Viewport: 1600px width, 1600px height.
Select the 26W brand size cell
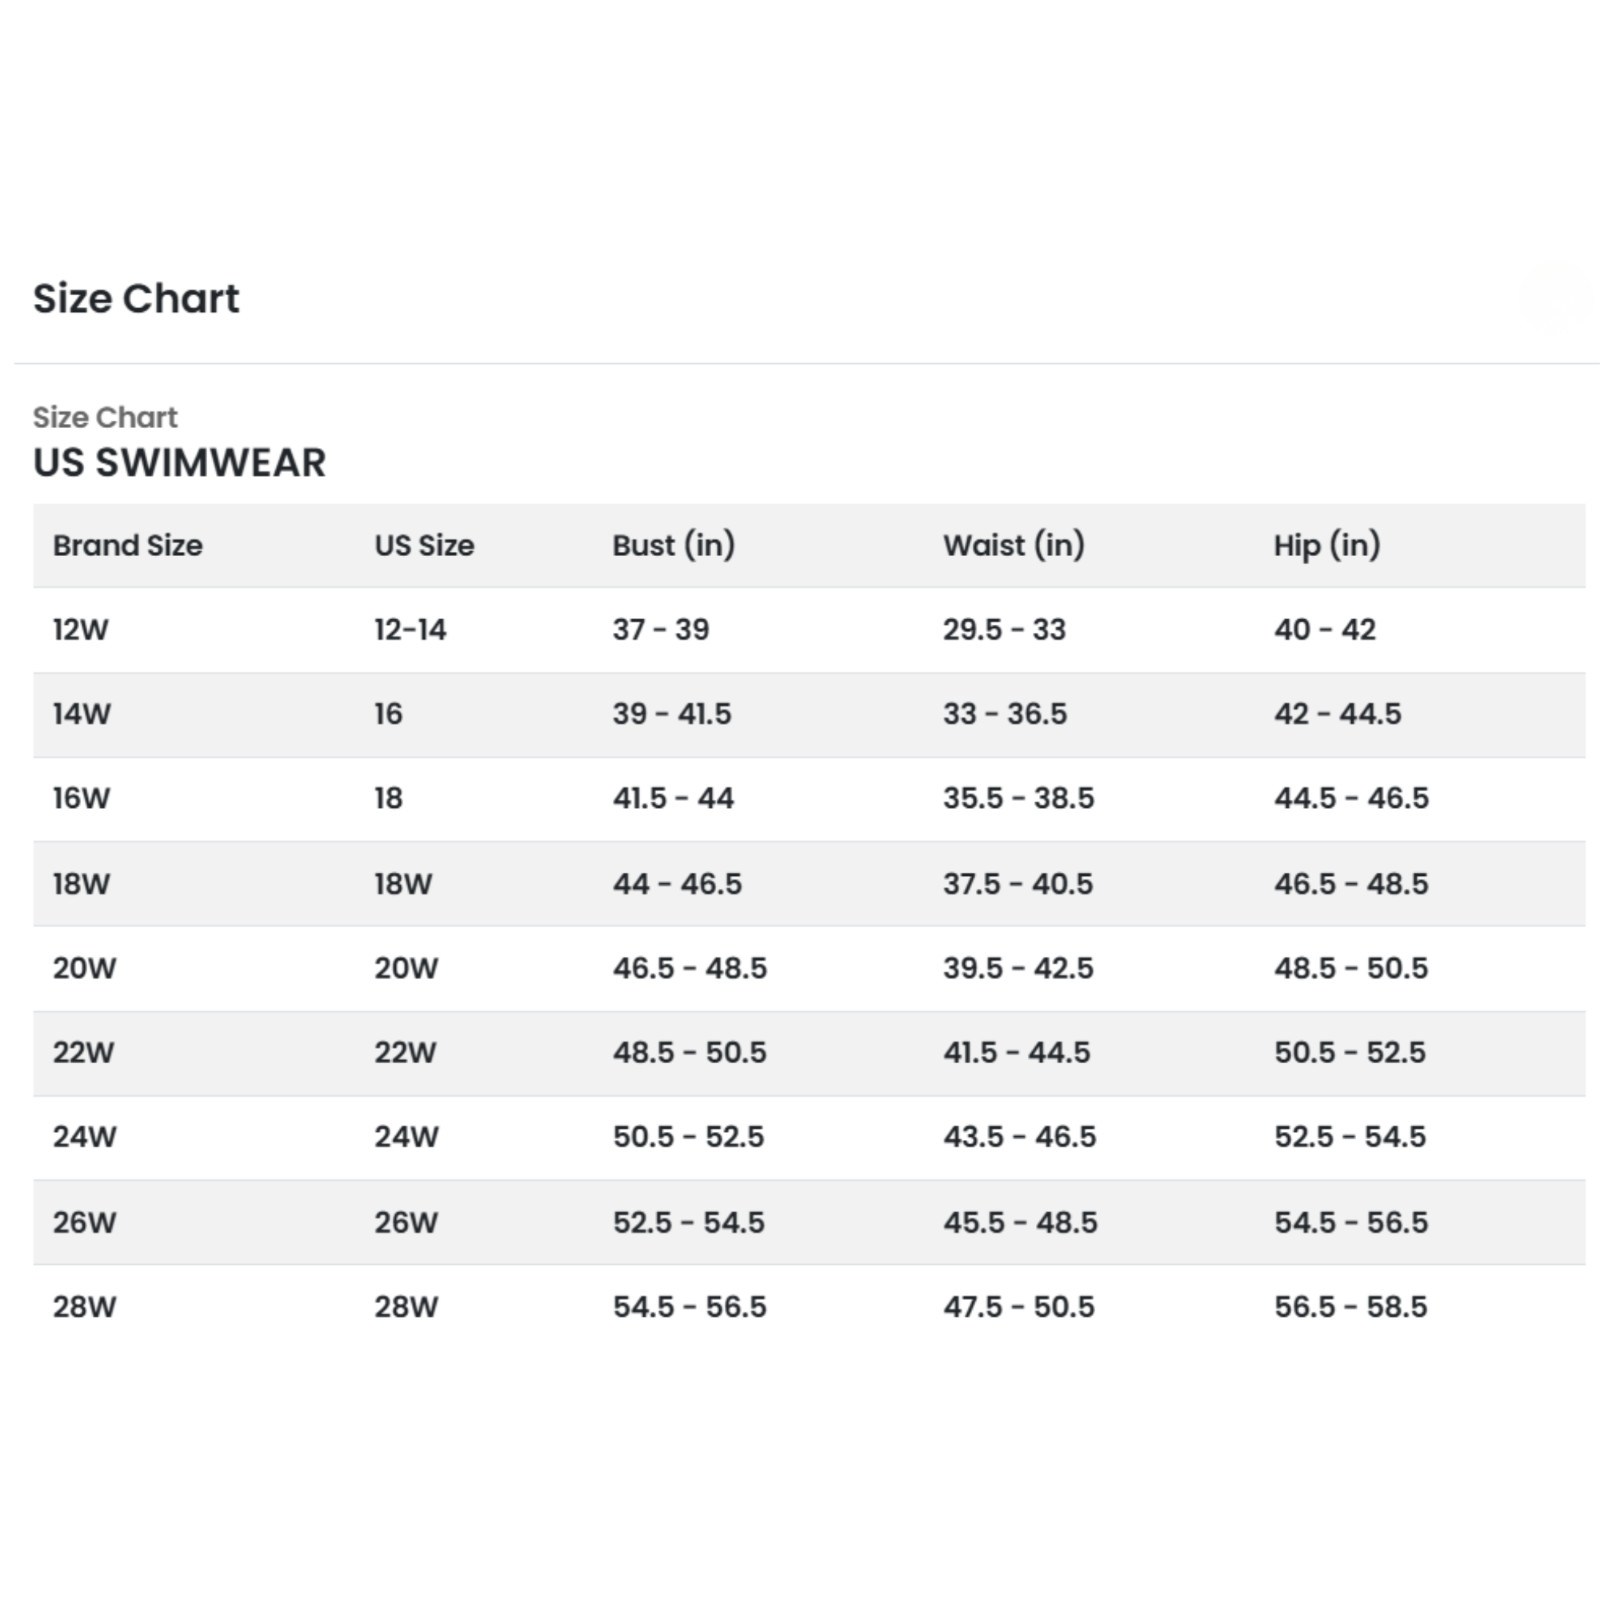point(85,1222)
